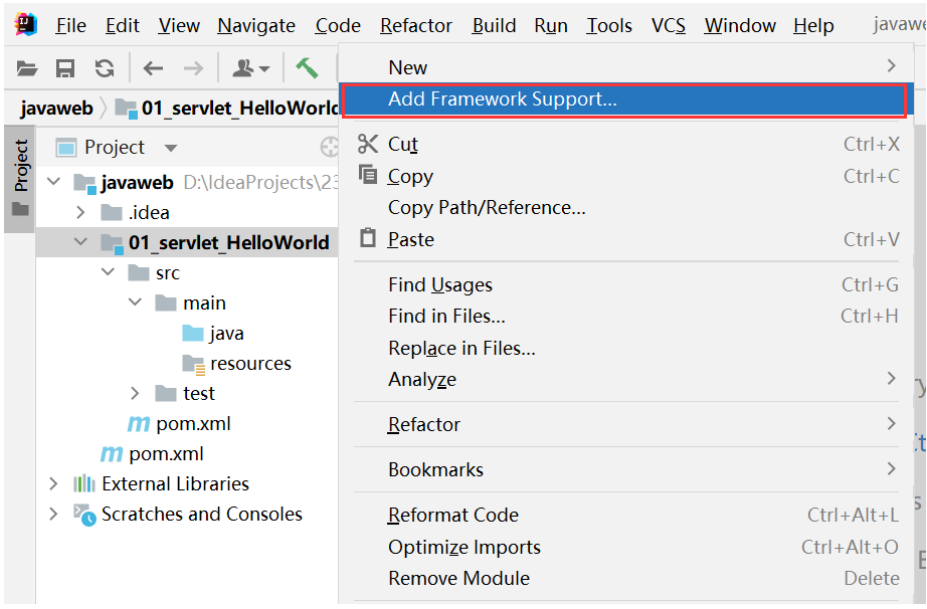927x609 pixels.
Task: Expand the test folder
Action: (135, 393)
